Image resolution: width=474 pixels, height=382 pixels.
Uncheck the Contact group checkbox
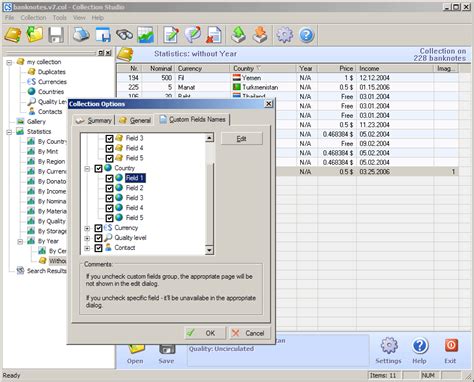click(x=98, y=248)
